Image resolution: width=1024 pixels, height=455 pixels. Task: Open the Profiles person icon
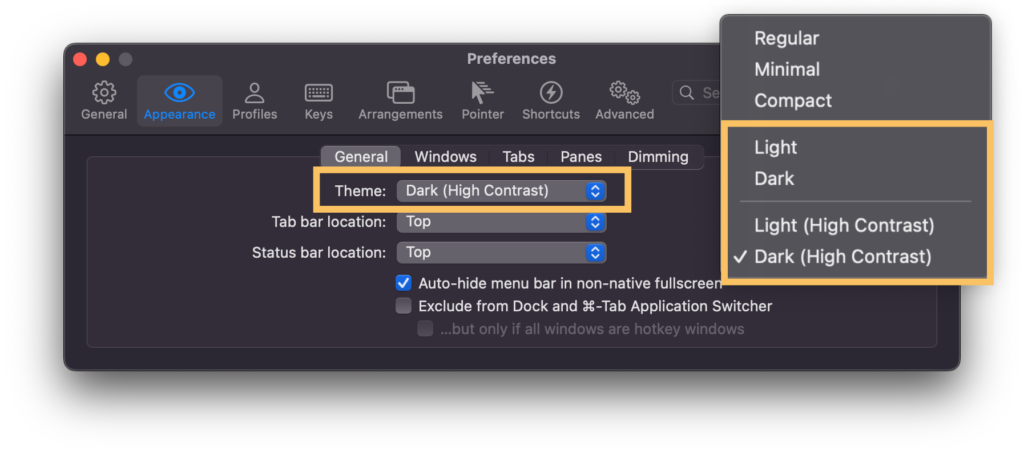point(254,93)
